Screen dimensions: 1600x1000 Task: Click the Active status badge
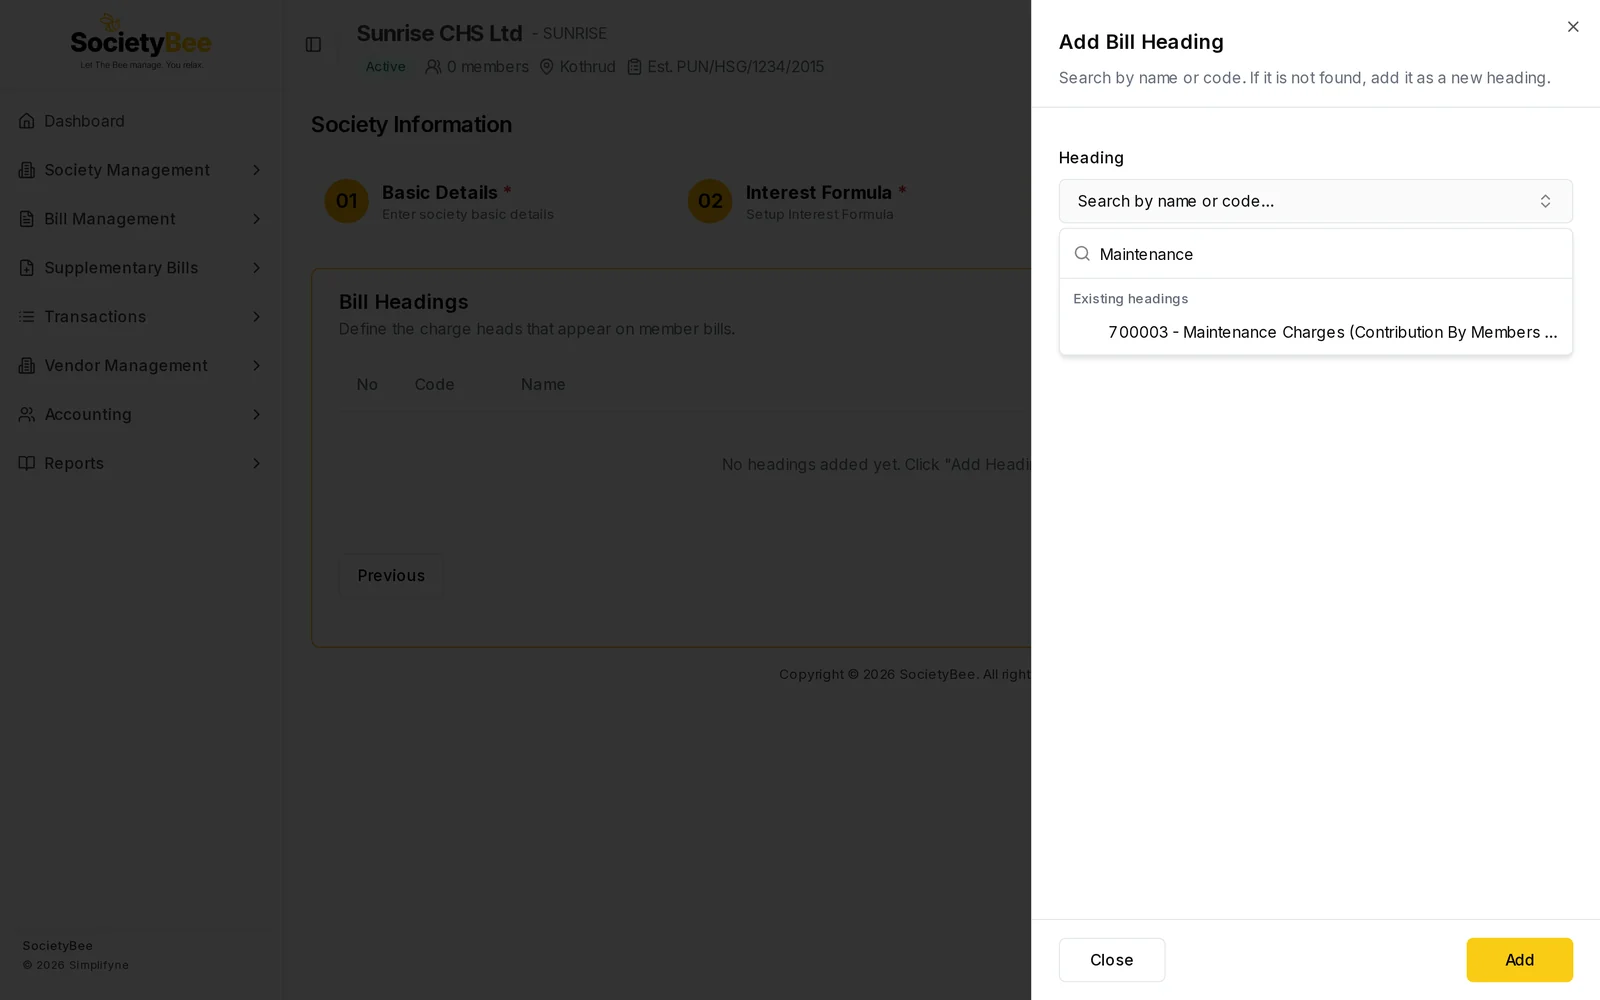(385, 67)
